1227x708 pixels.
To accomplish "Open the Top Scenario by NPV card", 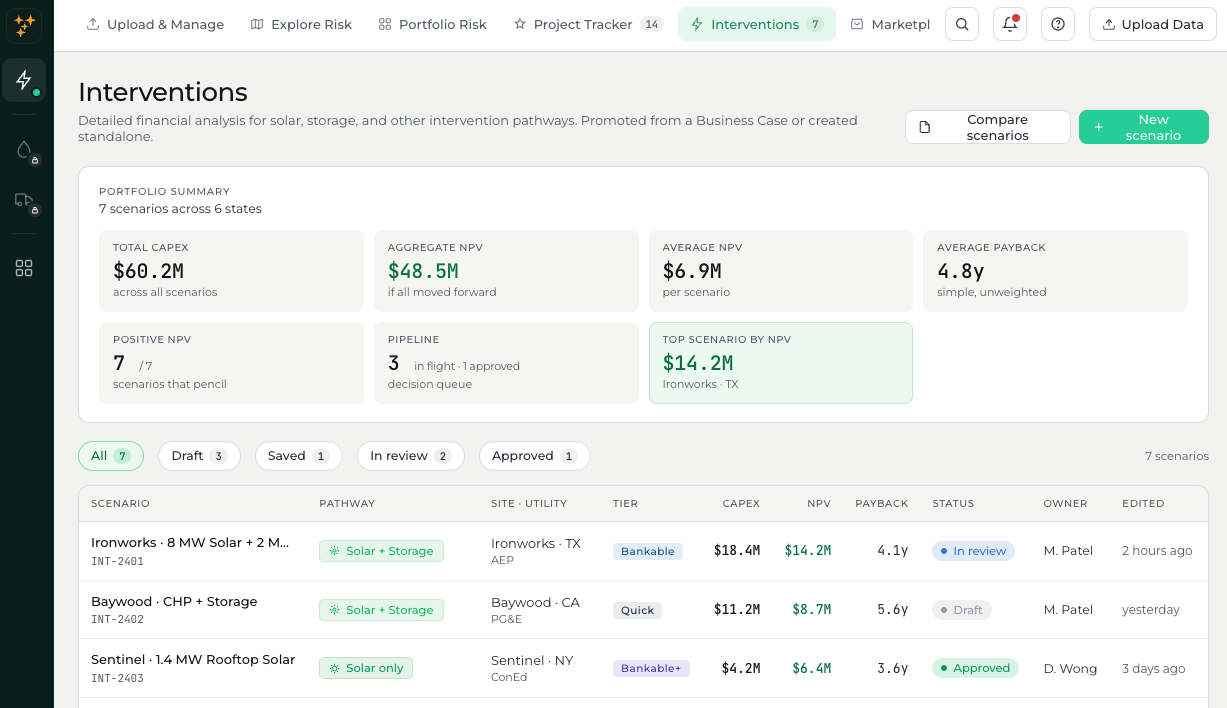I will (x=781, y=363).
